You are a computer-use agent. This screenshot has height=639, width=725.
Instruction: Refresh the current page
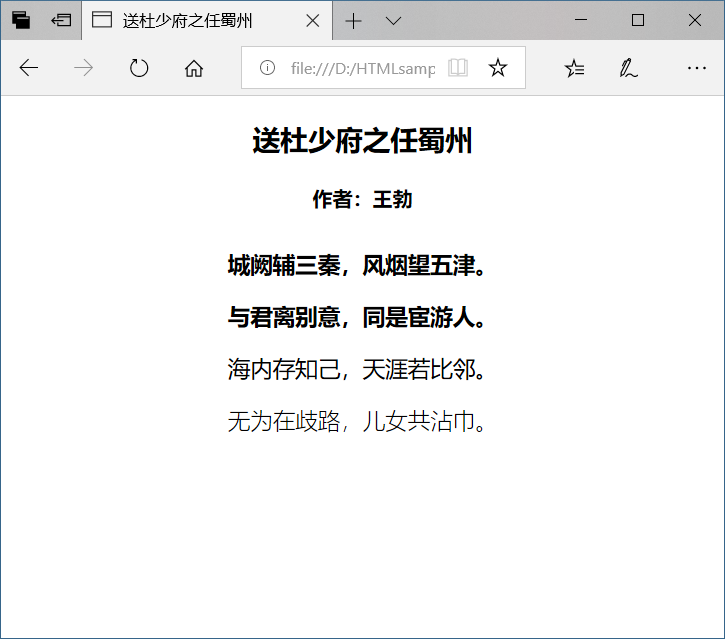click(x=139, y=68)
